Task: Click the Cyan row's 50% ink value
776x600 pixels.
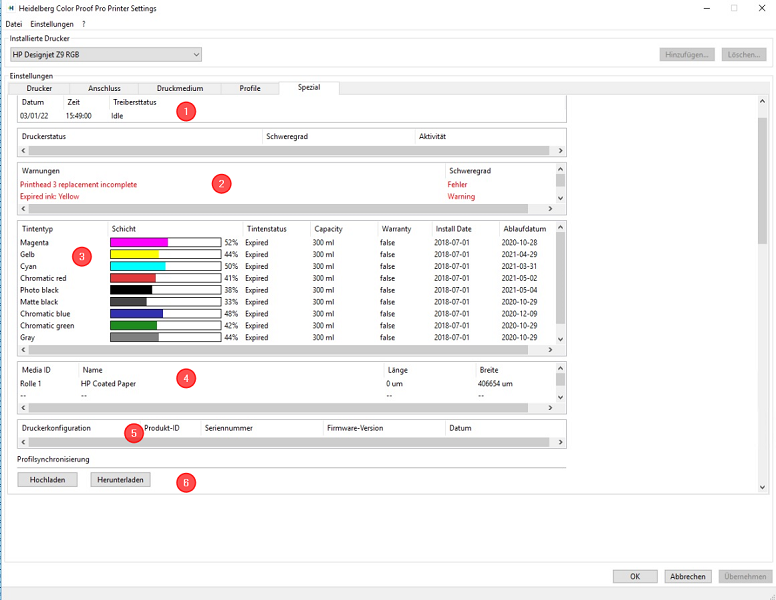Action: coord(231,266)
